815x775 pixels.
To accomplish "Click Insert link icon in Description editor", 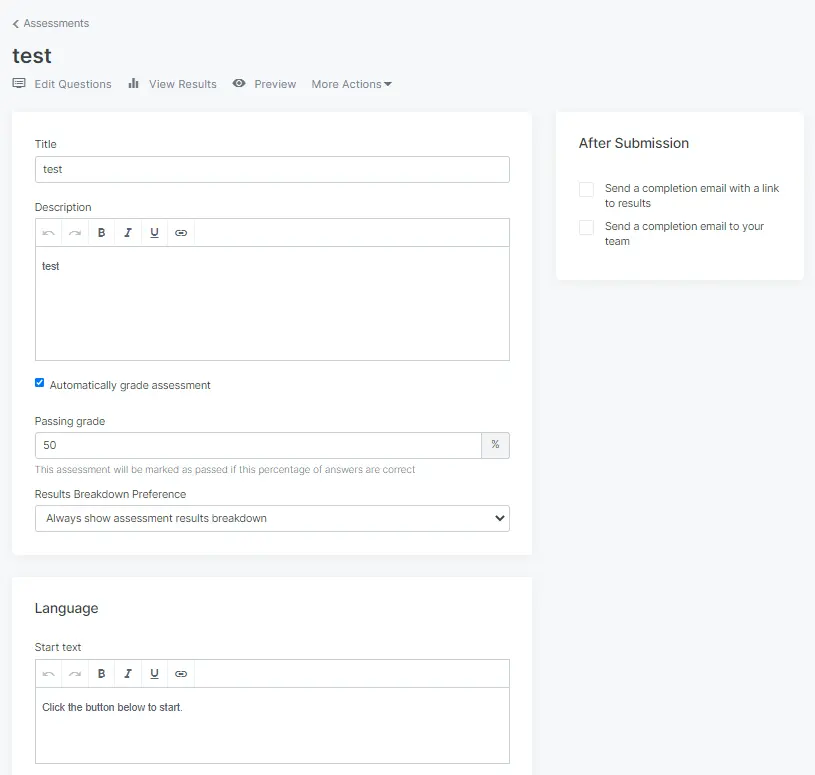I will [181, 233].
